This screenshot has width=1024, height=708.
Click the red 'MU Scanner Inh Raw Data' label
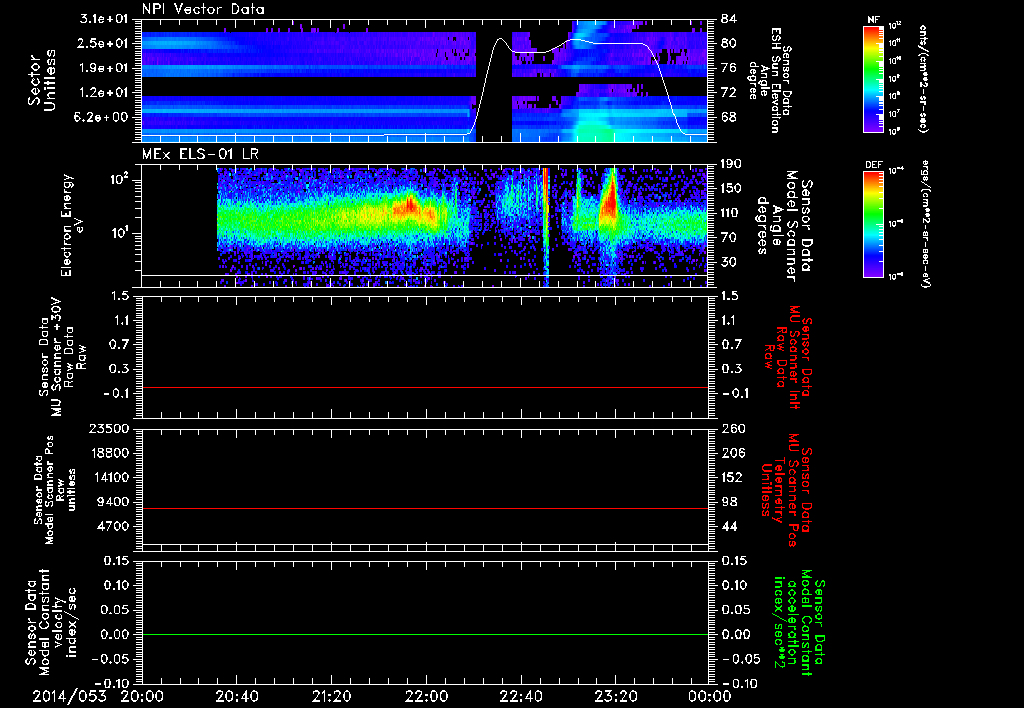pos(788,357)
